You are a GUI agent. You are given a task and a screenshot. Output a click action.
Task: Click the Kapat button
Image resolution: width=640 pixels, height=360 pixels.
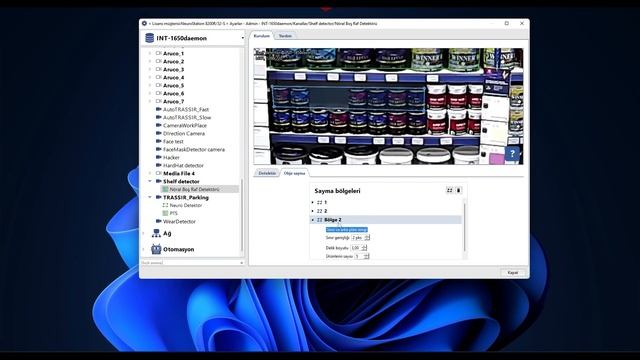tap(513, 273)
